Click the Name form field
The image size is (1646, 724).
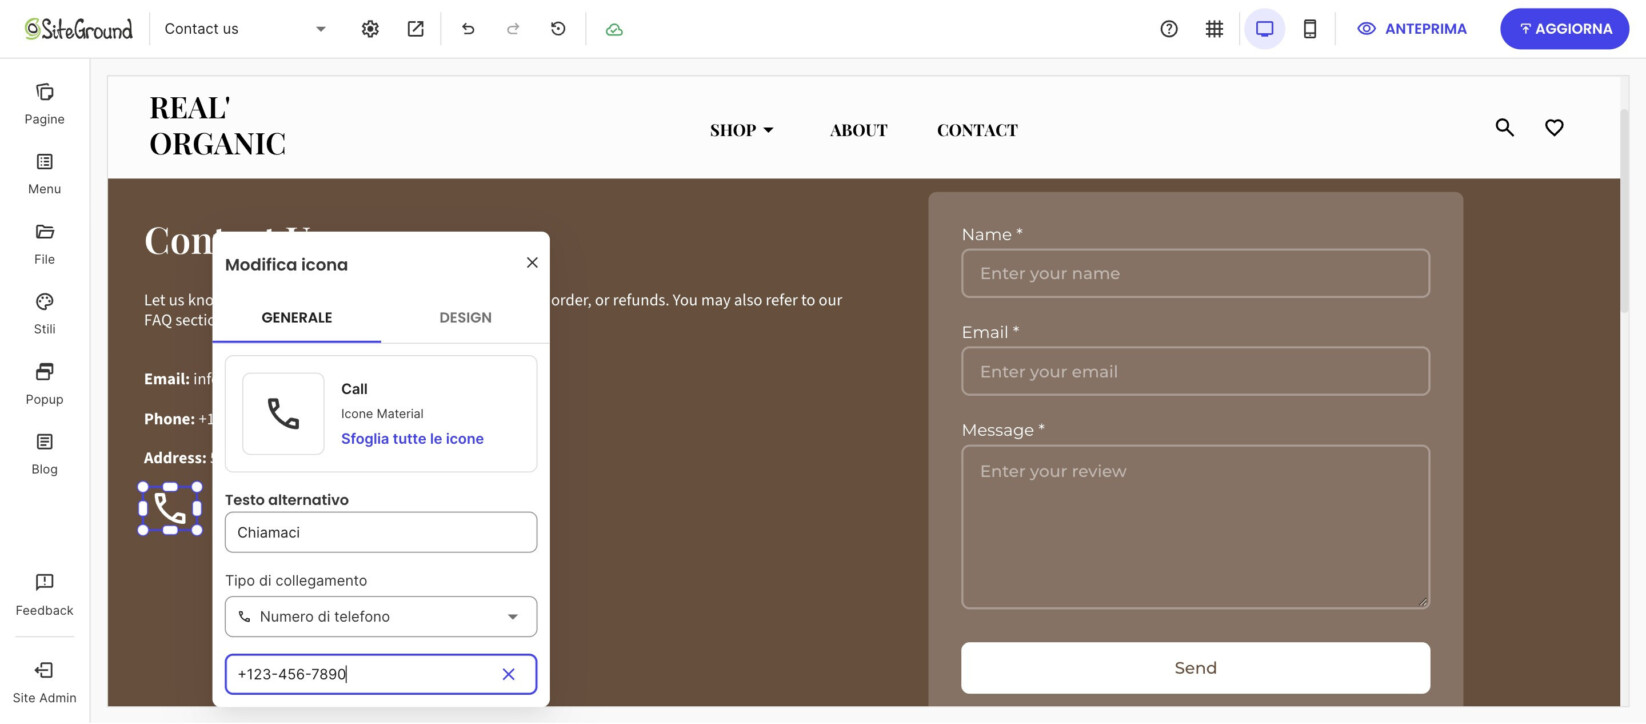[1195, 273]
